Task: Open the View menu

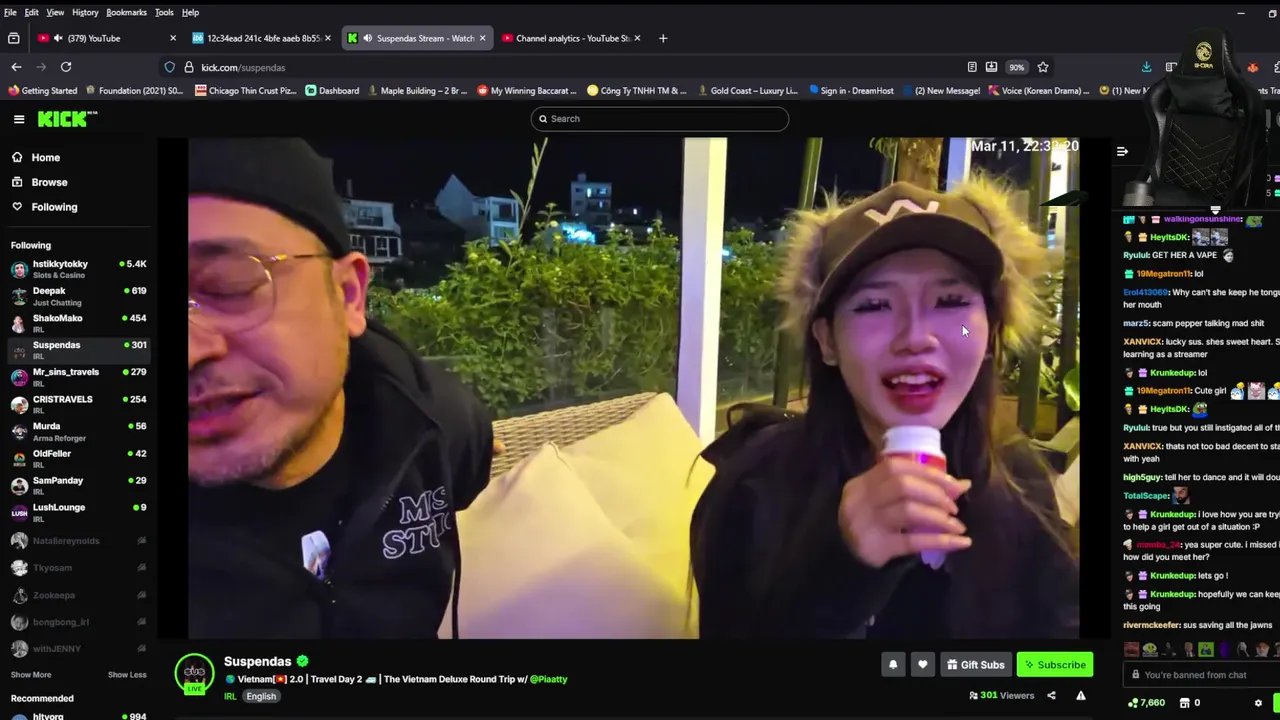Action: click(x=55, y=12)
